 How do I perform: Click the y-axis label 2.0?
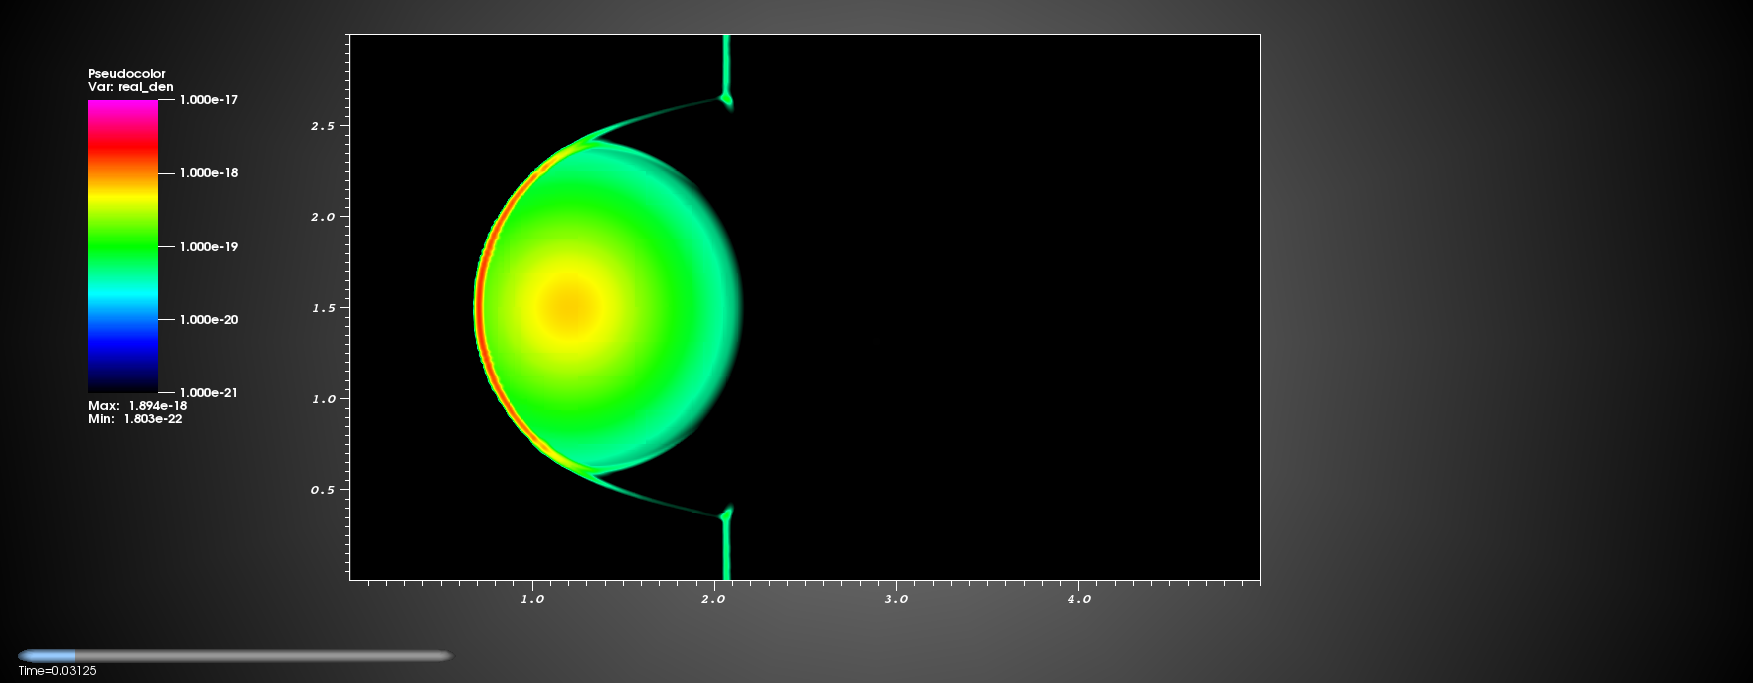pos(323,217)
